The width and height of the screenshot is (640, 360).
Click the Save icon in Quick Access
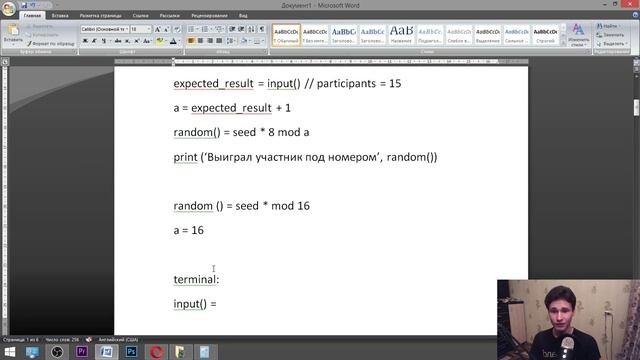click(x=24, y=5)
